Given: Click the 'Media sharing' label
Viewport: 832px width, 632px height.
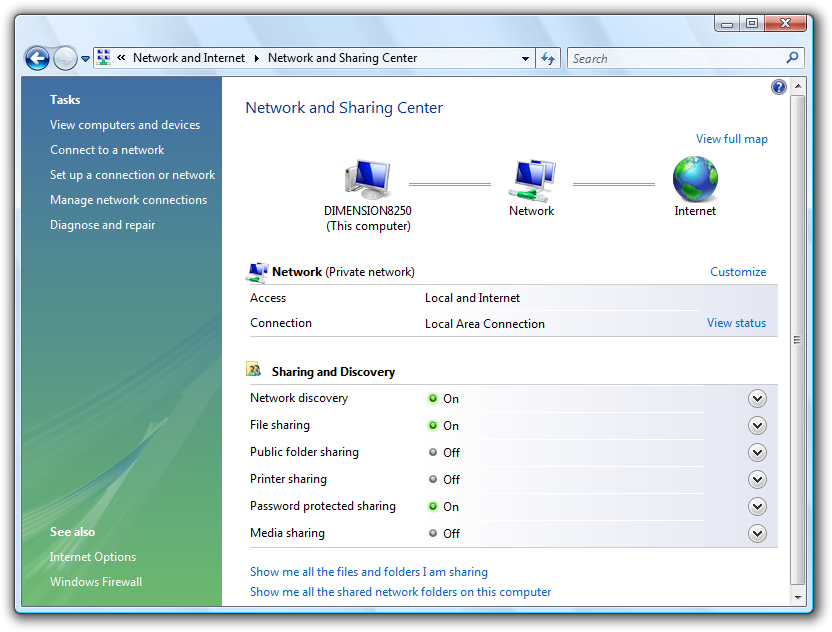Looking at the screenshot, I should (287, 533).
